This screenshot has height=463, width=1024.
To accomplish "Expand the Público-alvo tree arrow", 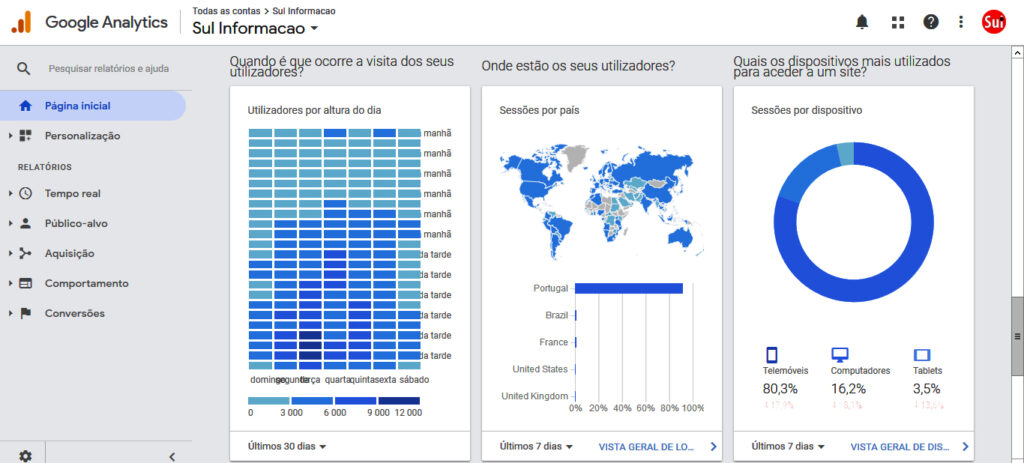I will pyautogui.click(x=10, y=223).
